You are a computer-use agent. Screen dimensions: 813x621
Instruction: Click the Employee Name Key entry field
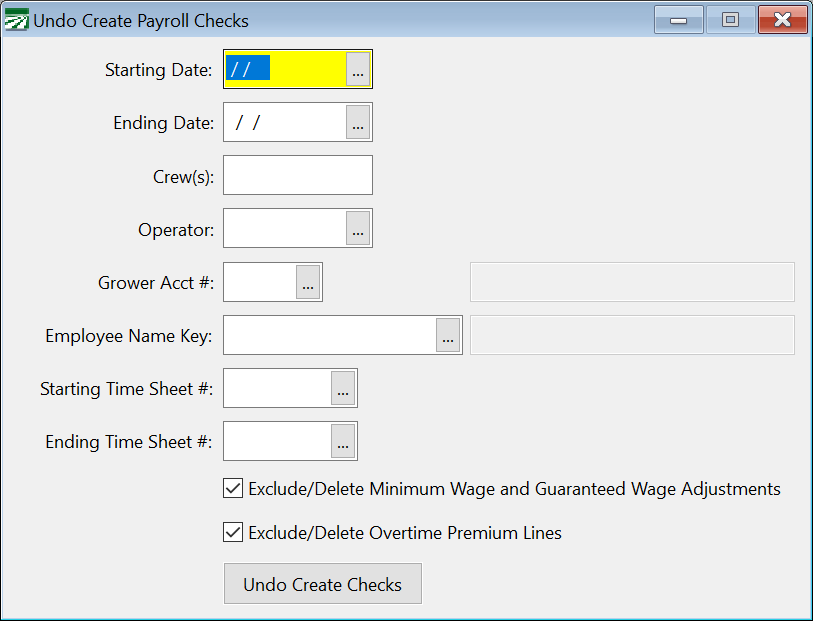click(x=330, y=335)
